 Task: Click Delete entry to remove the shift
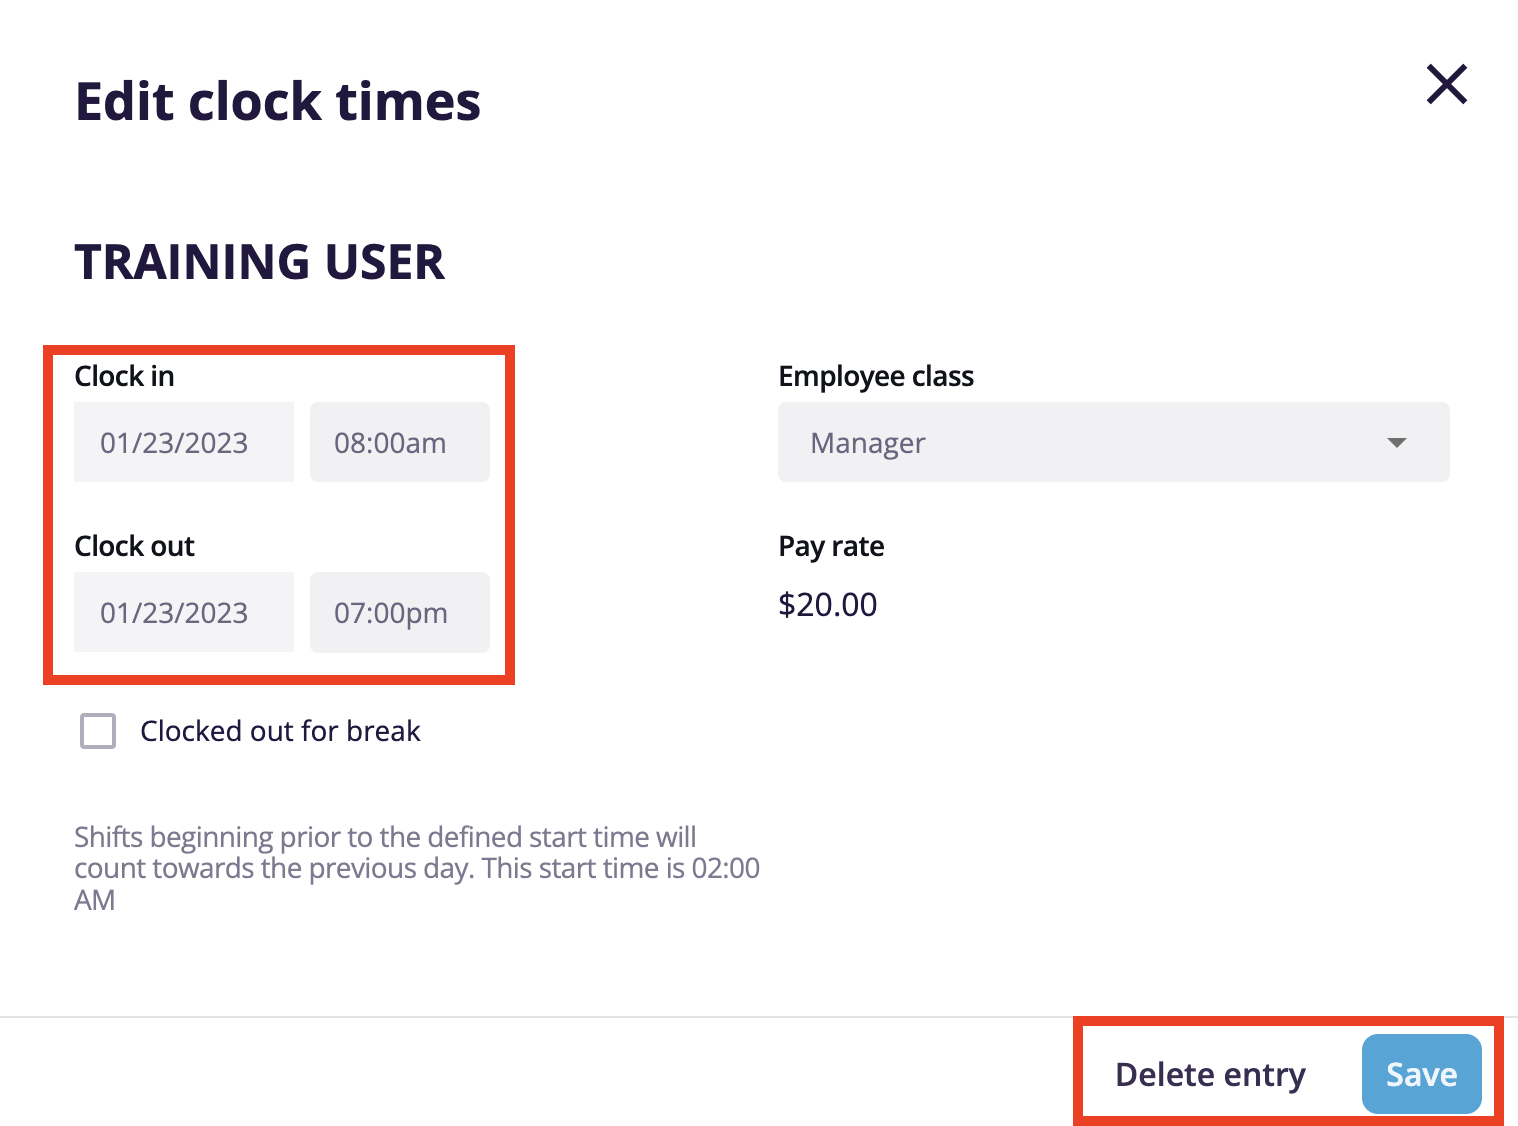(x=1209, y=1073)
